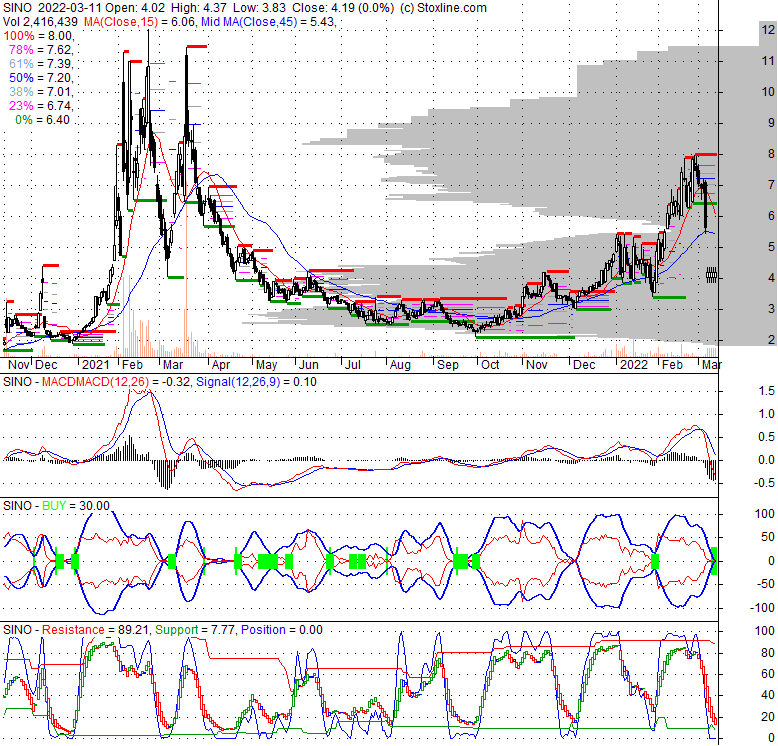Click the 8 mark on the price axis
Screen dimensions: 778x746
tap(771, 154)
